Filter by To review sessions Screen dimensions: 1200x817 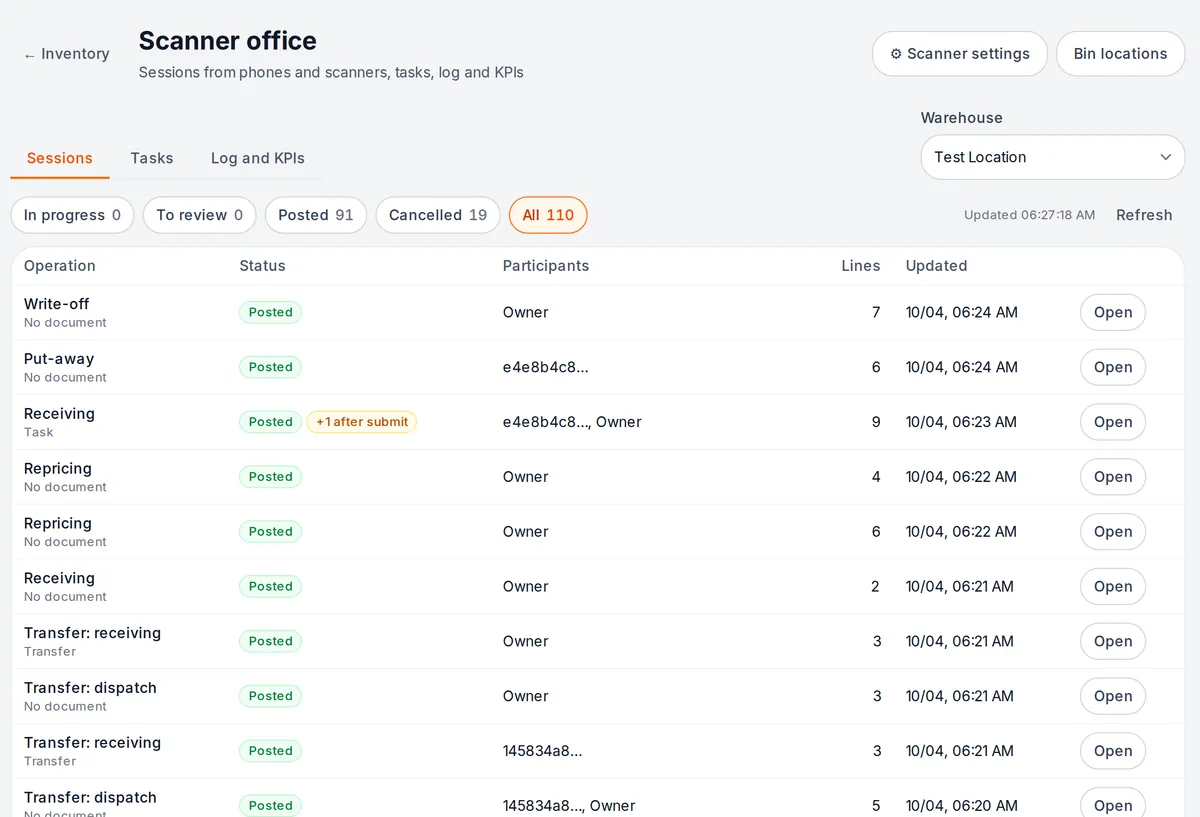pos(200,215)
